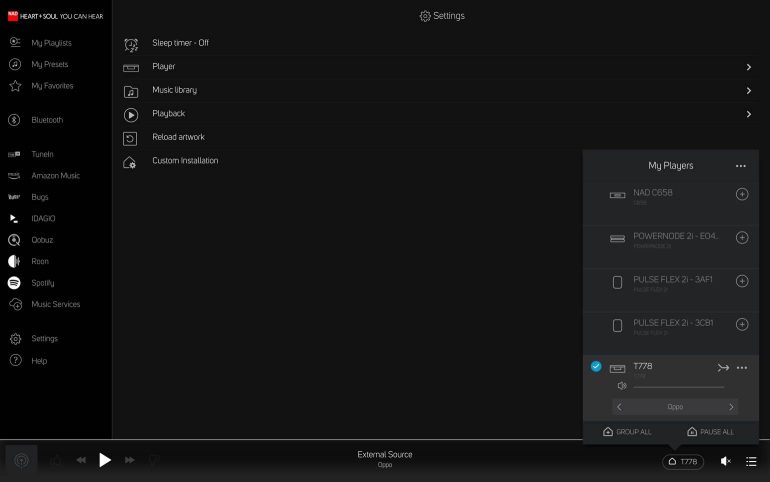The image size is (770, 482).
Task: Adjust the T778 volume slider
Action: pyautogui.click(x=678, y=386)
